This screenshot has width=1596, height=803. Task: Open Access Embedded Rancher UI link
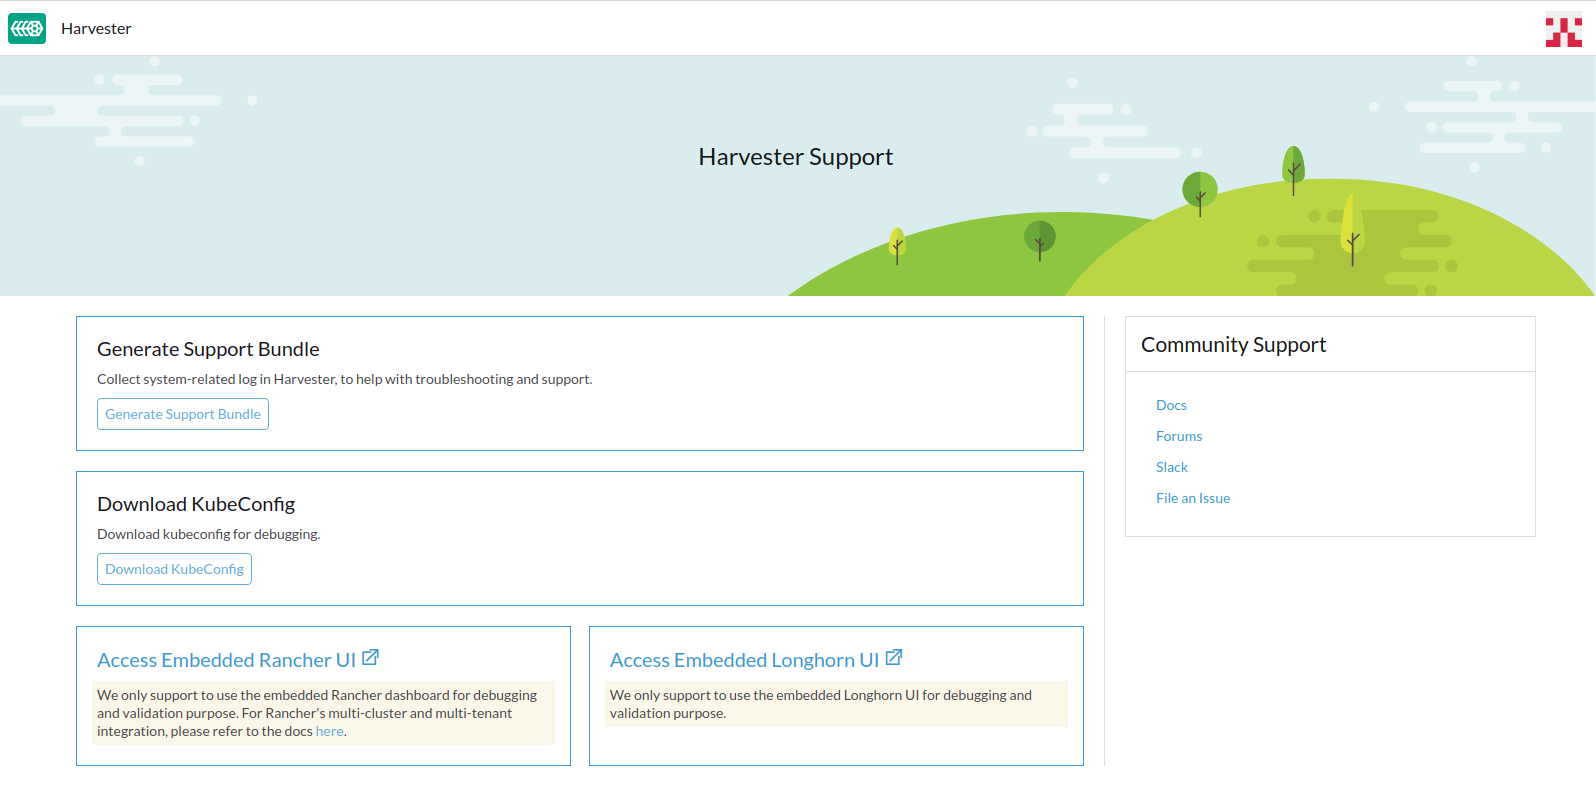click(227, 660)
